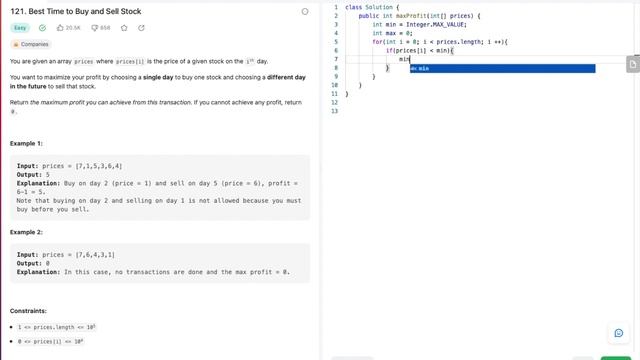
Task: Accept the 'min' autocomplete suggestion
Action: 502,69
